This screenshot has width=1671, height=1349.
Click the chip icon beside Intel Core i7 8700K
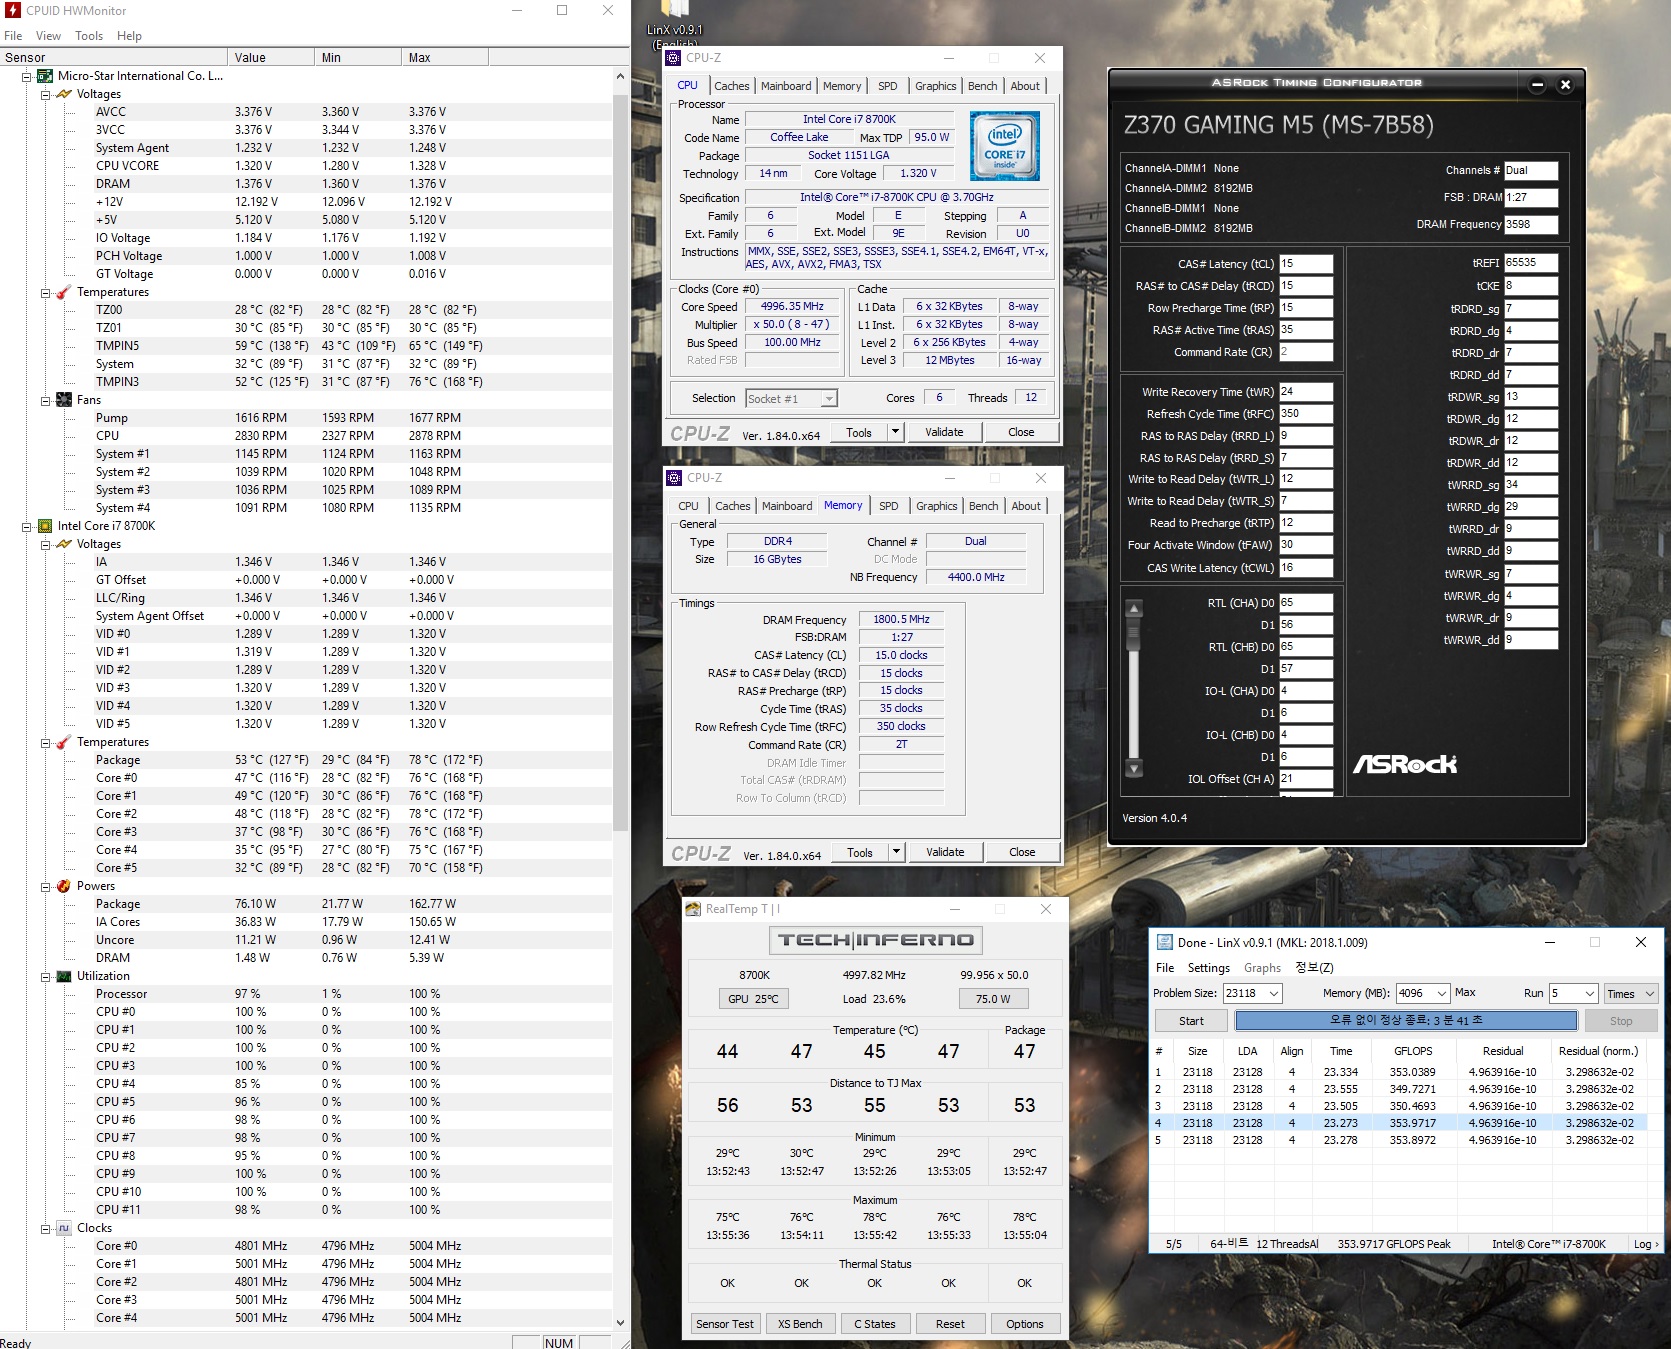pyautogui.click(x=45, y=526)
